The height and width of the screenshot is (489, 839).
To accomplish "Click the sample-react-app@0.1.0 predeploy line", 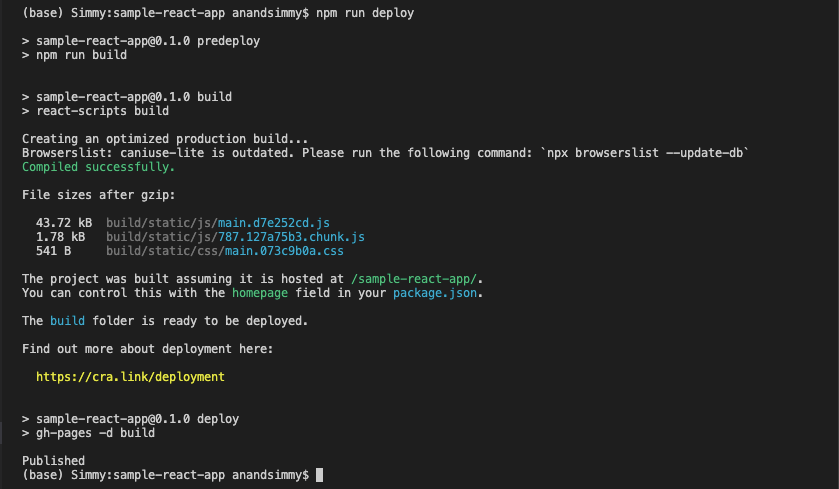I will [x=141, y=41].
